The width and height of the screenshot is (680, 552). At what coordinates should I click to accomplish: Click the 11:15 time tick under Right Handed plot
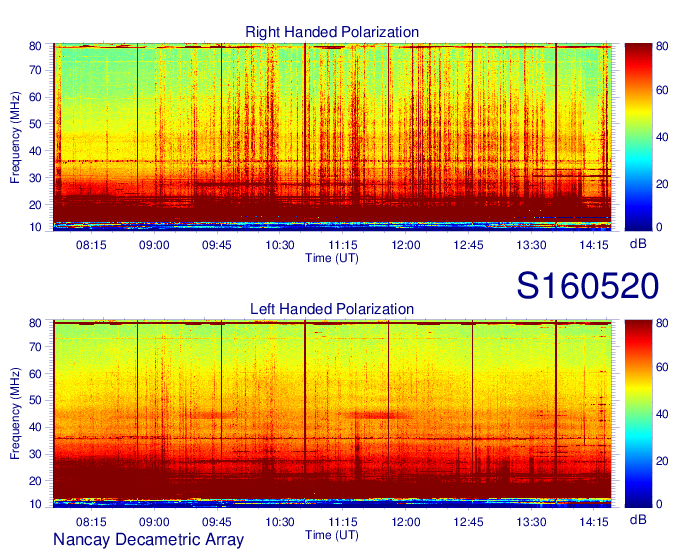[343, 245]
